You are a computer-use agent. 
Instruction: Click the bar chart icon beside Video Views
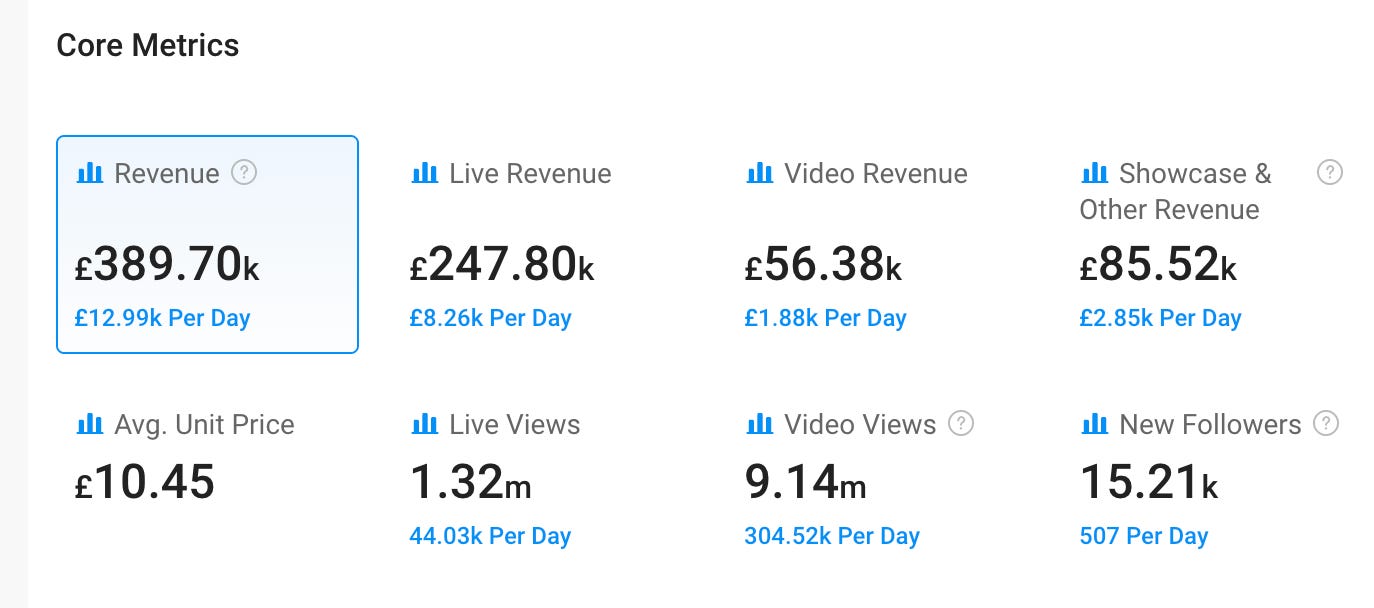coord(760,424)
